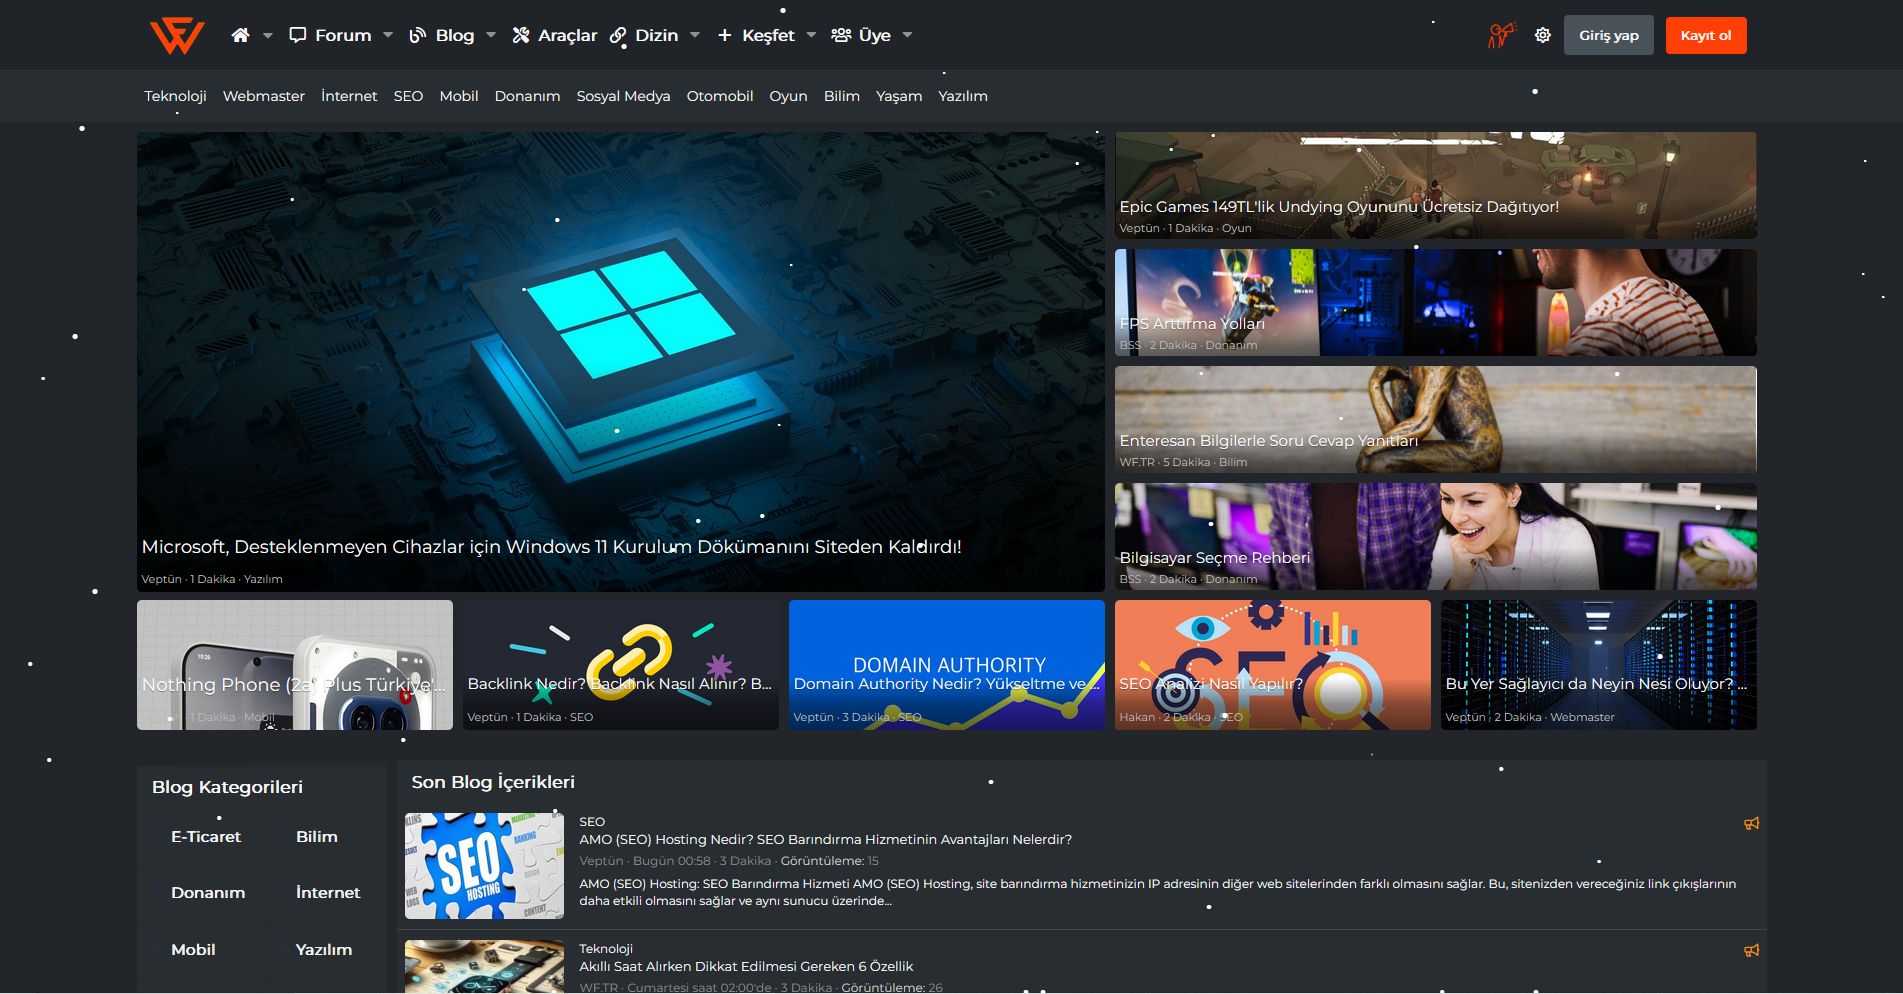1903x994 pixels.
Task: Expand the Blog dropdown arrow
Action: [x=491, y=35]
